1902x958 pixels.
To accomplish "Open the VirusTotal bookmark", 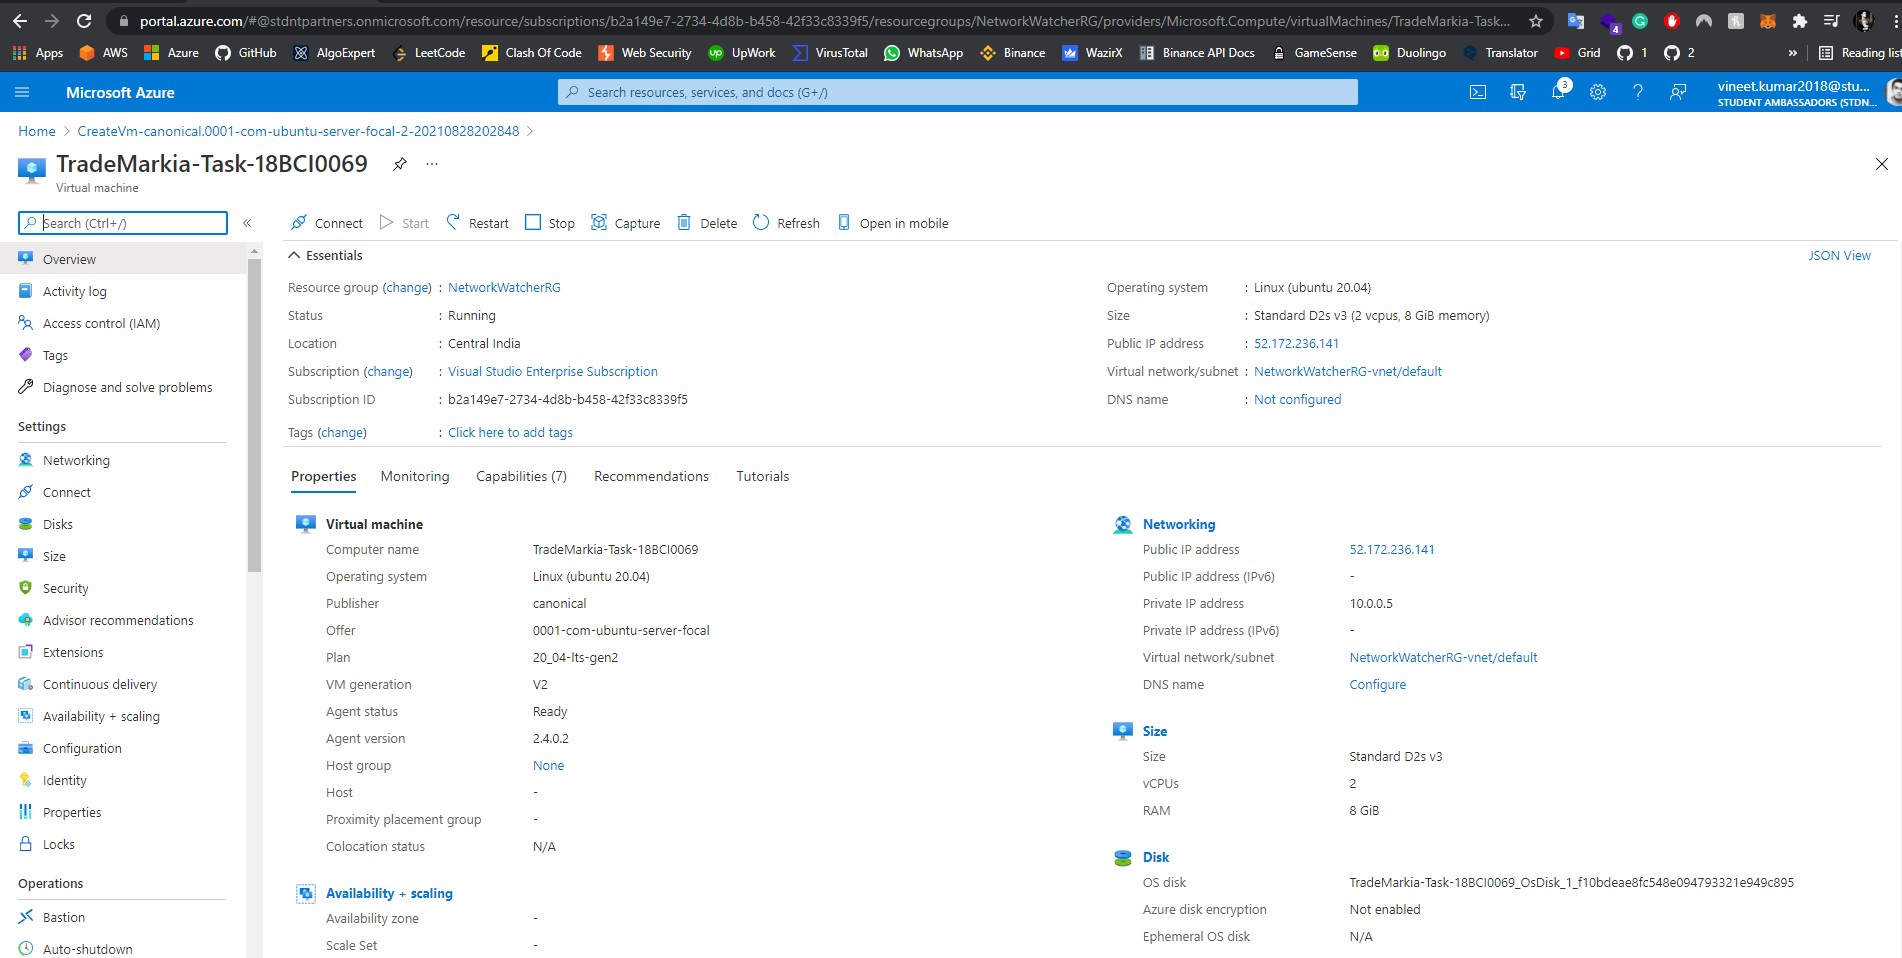I will coord(830,53).
